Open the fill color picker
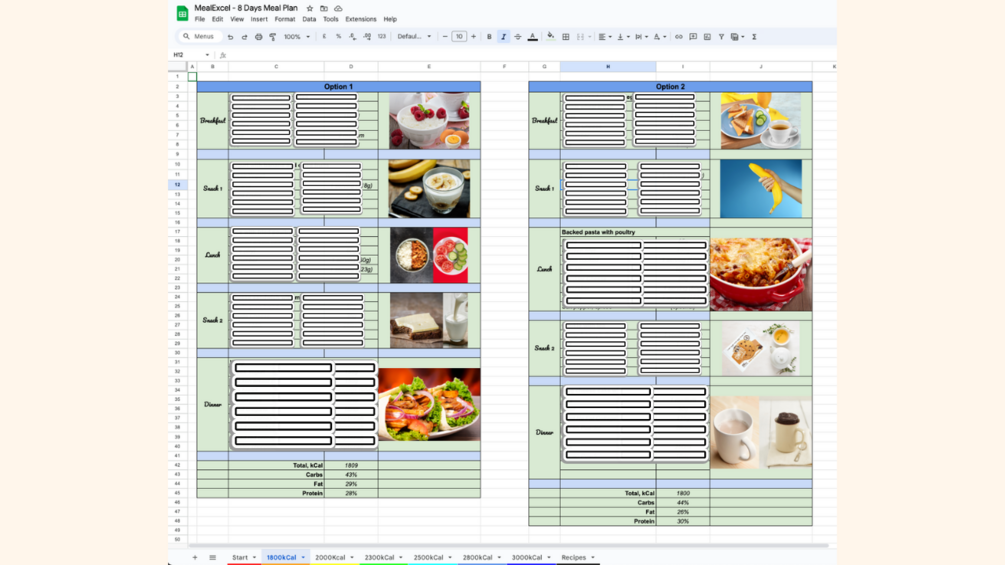Image resolution: width=1005 pixels, height=565 pixels. click(550, 37)
